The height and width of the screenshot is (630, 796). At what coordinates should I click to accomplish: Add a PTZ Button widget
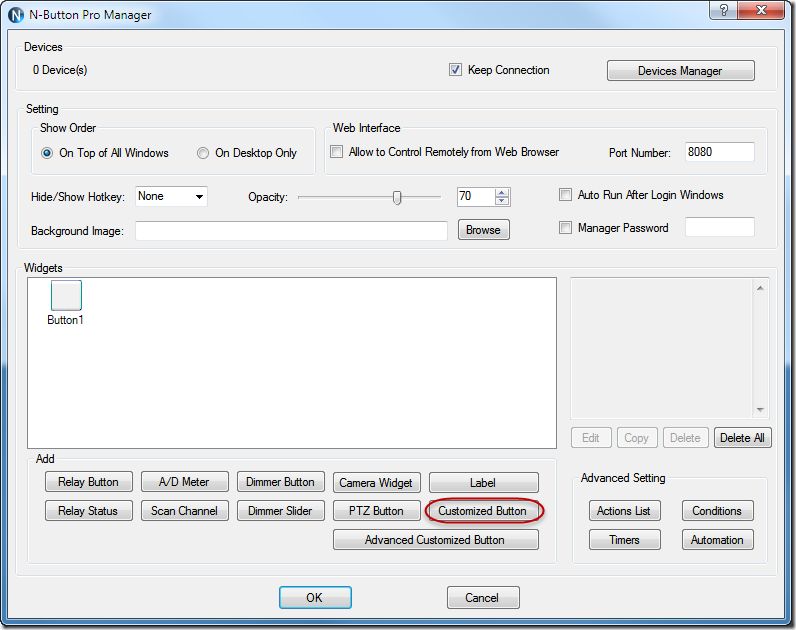click(x=376, y=511)
